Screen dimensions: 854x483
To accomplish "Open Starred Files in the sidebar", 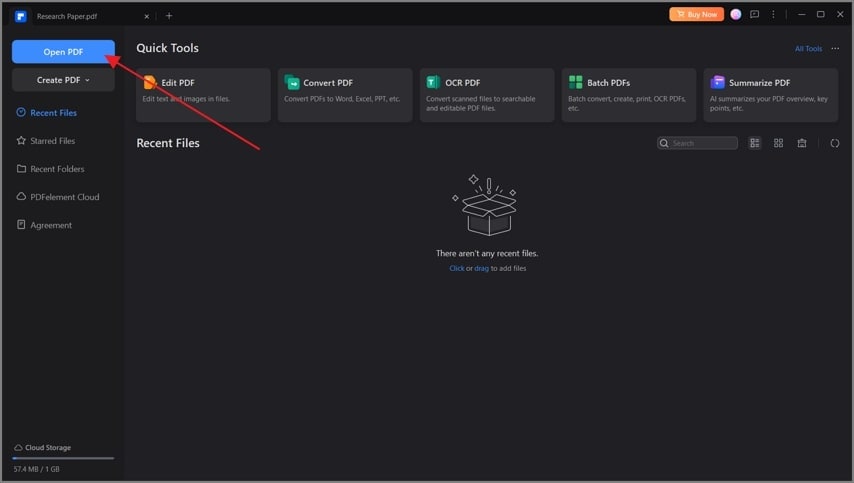I will tap(46, 141).
